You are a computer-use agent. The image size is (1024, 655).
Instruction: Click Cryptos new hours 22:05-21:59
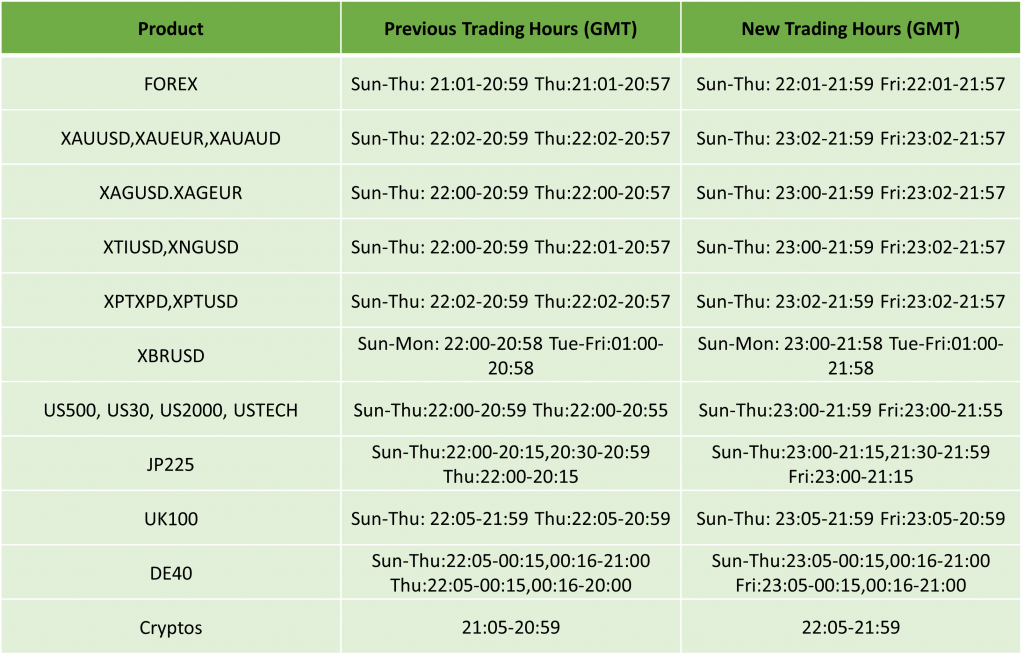pyautogui.click(x=850, y=627)
